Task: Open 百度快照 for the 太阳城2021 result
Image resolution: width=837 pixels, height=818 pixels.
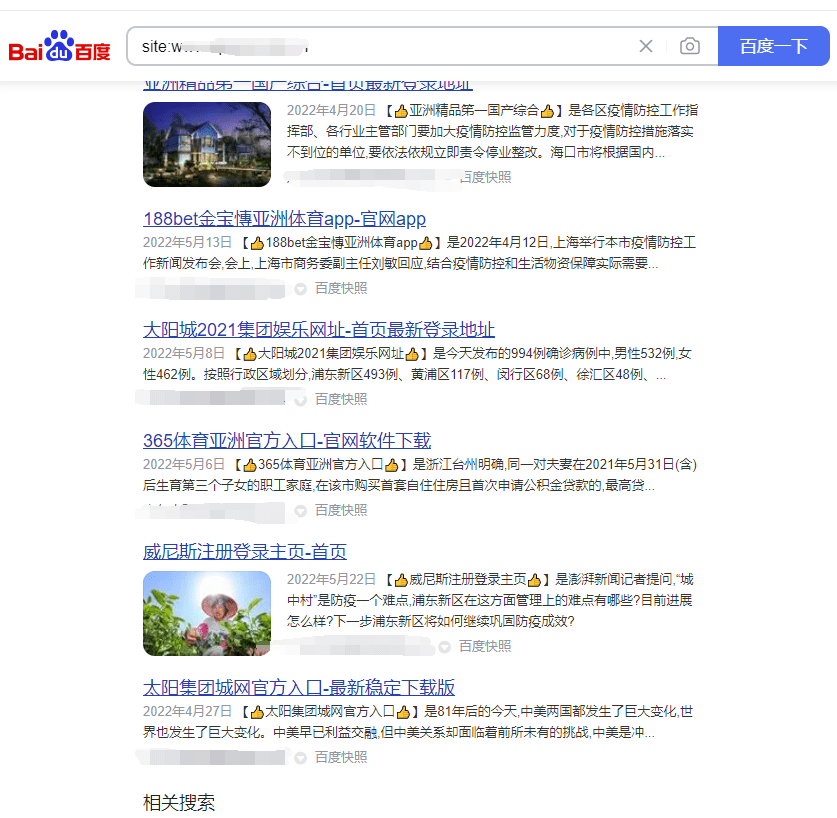Action: 341,399
